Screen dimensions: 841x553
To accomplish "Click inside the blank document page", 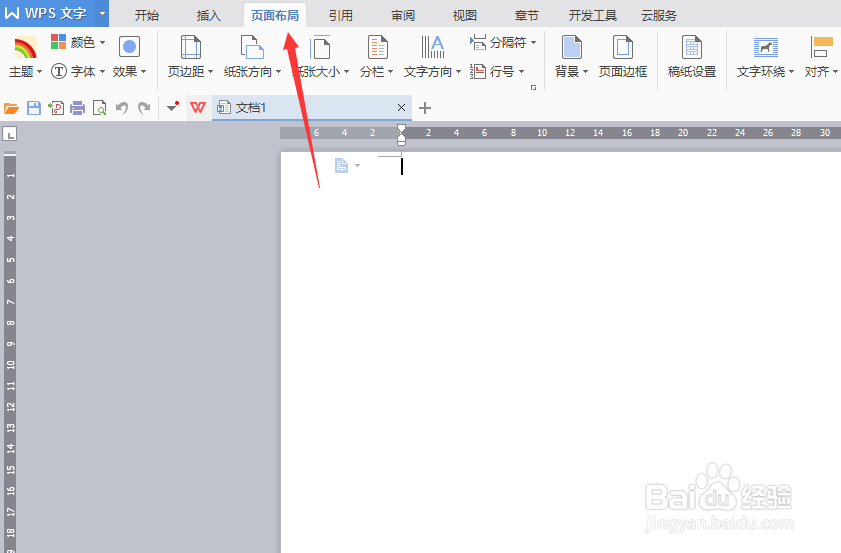I will tap(560, 351).
